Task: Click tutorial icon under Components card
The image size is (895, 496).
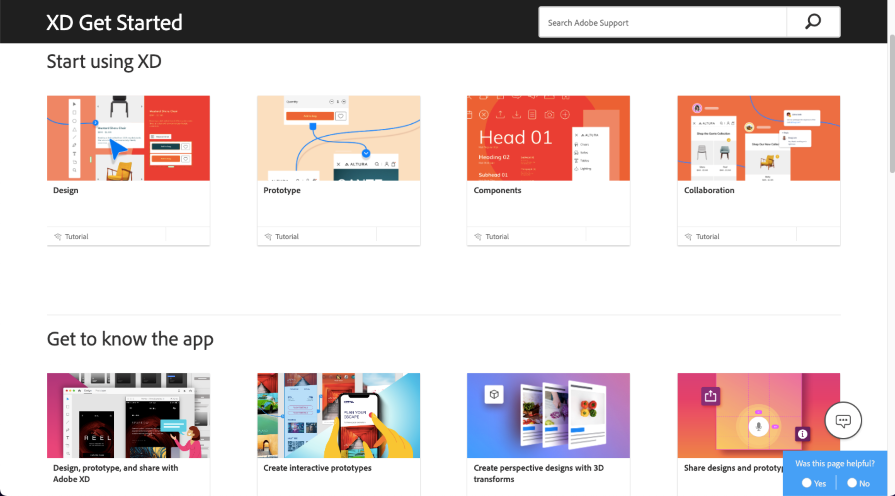Action: (478, 237)
